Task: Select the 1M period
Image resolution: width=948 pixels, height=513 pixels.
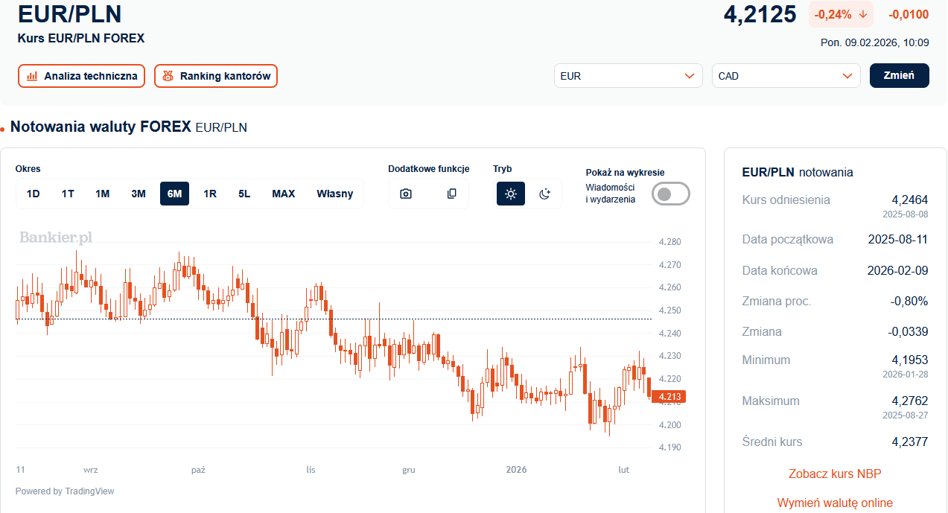Action: [x=102, y=194]
